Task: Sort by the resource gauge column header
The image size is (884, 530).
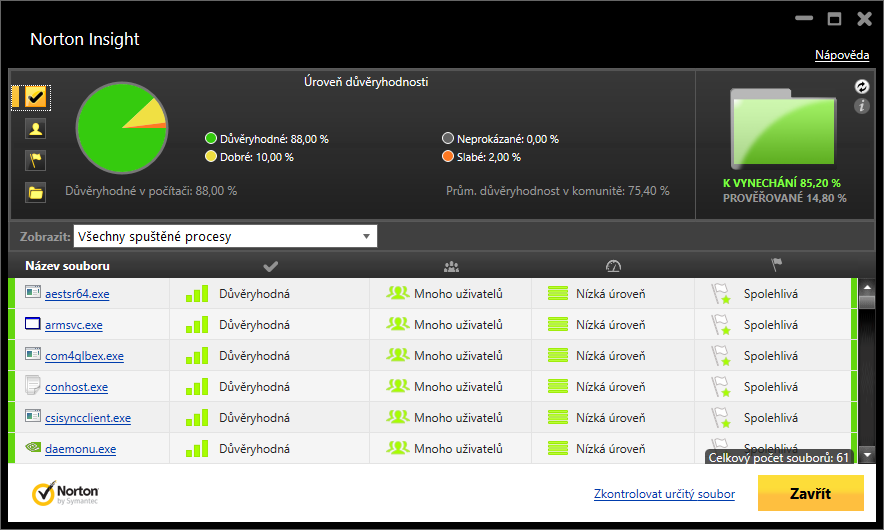Action: click(613, 266)
